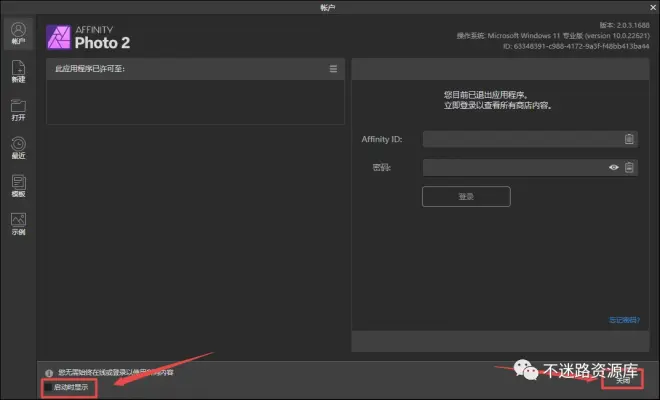
Task: Select the ID text under the version info
Action: (576, 46)
